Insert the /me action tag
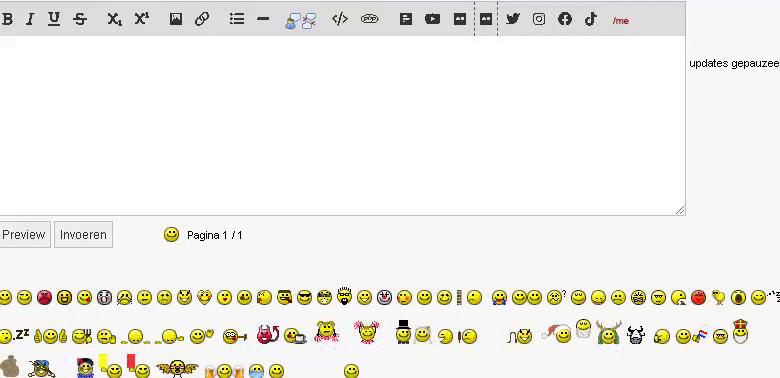 tap(621, 21)
